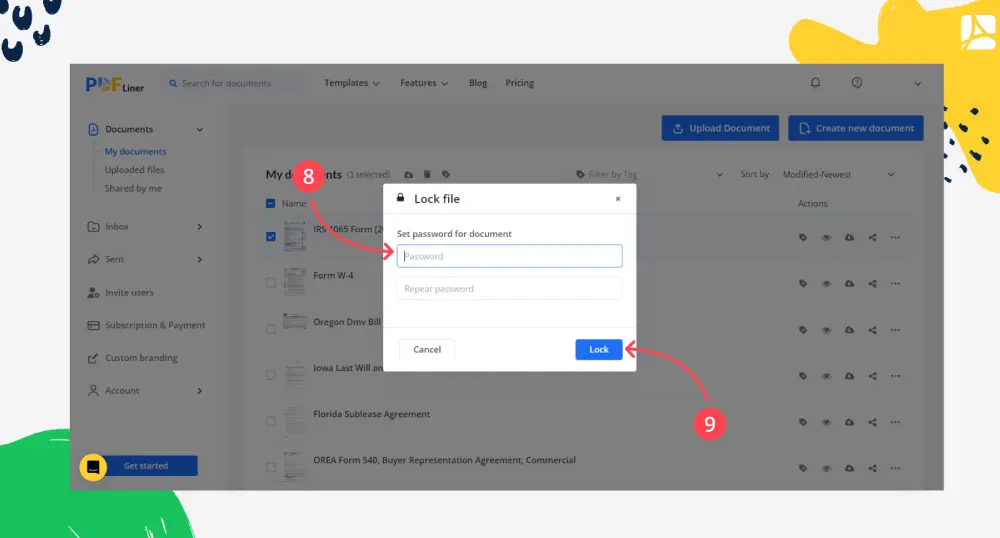Image resolution: width=1000 pixels, height=538 pixels.
Task: Click the Password field in Lock file
Action: point(510,256)
